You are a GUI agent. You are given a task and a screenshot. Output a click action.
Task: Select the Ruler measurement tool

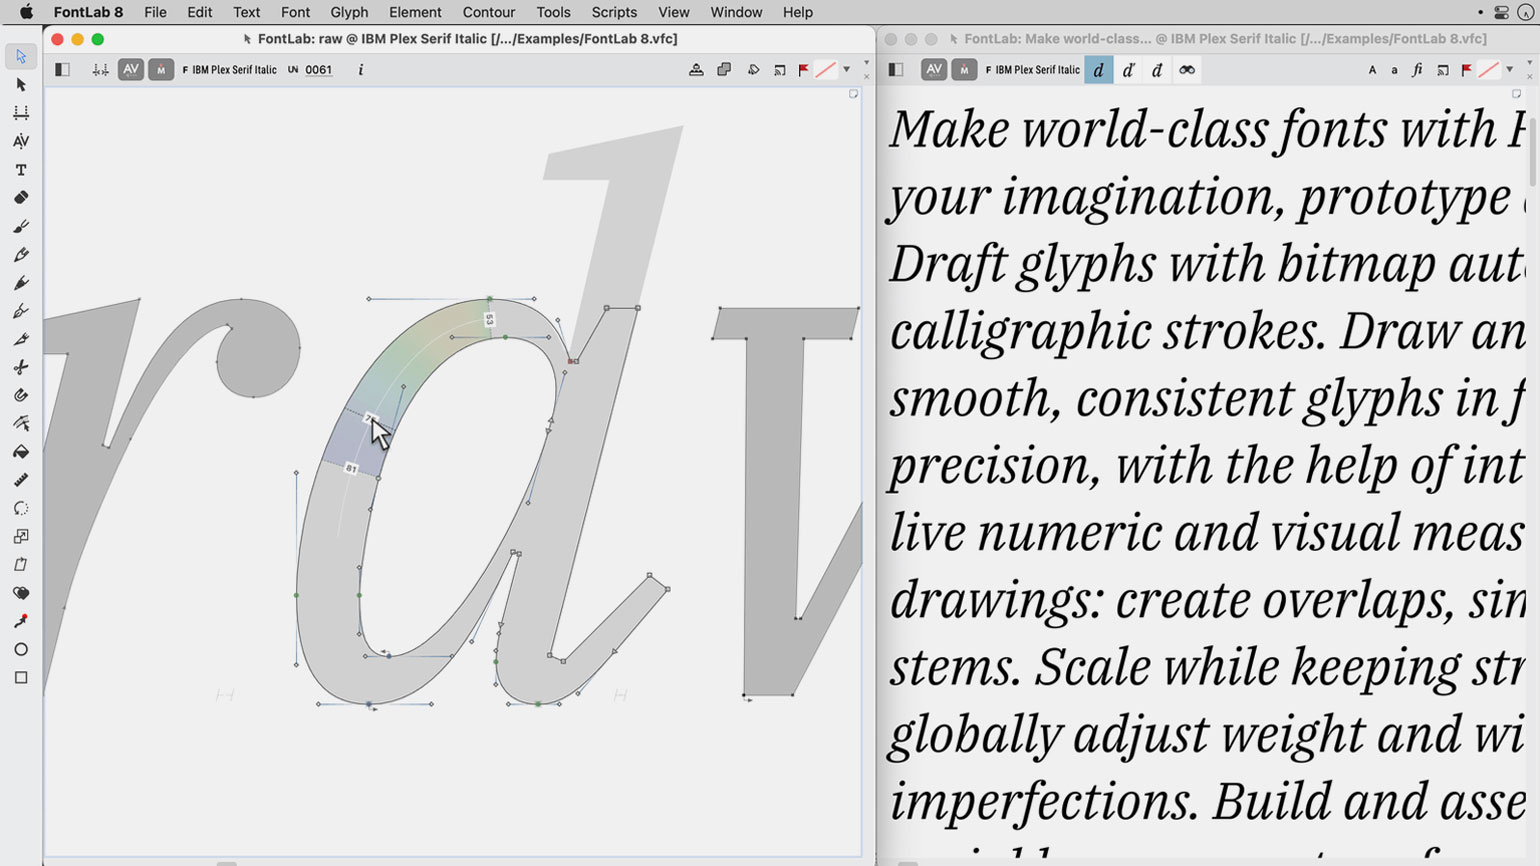(x=21, y=480)
